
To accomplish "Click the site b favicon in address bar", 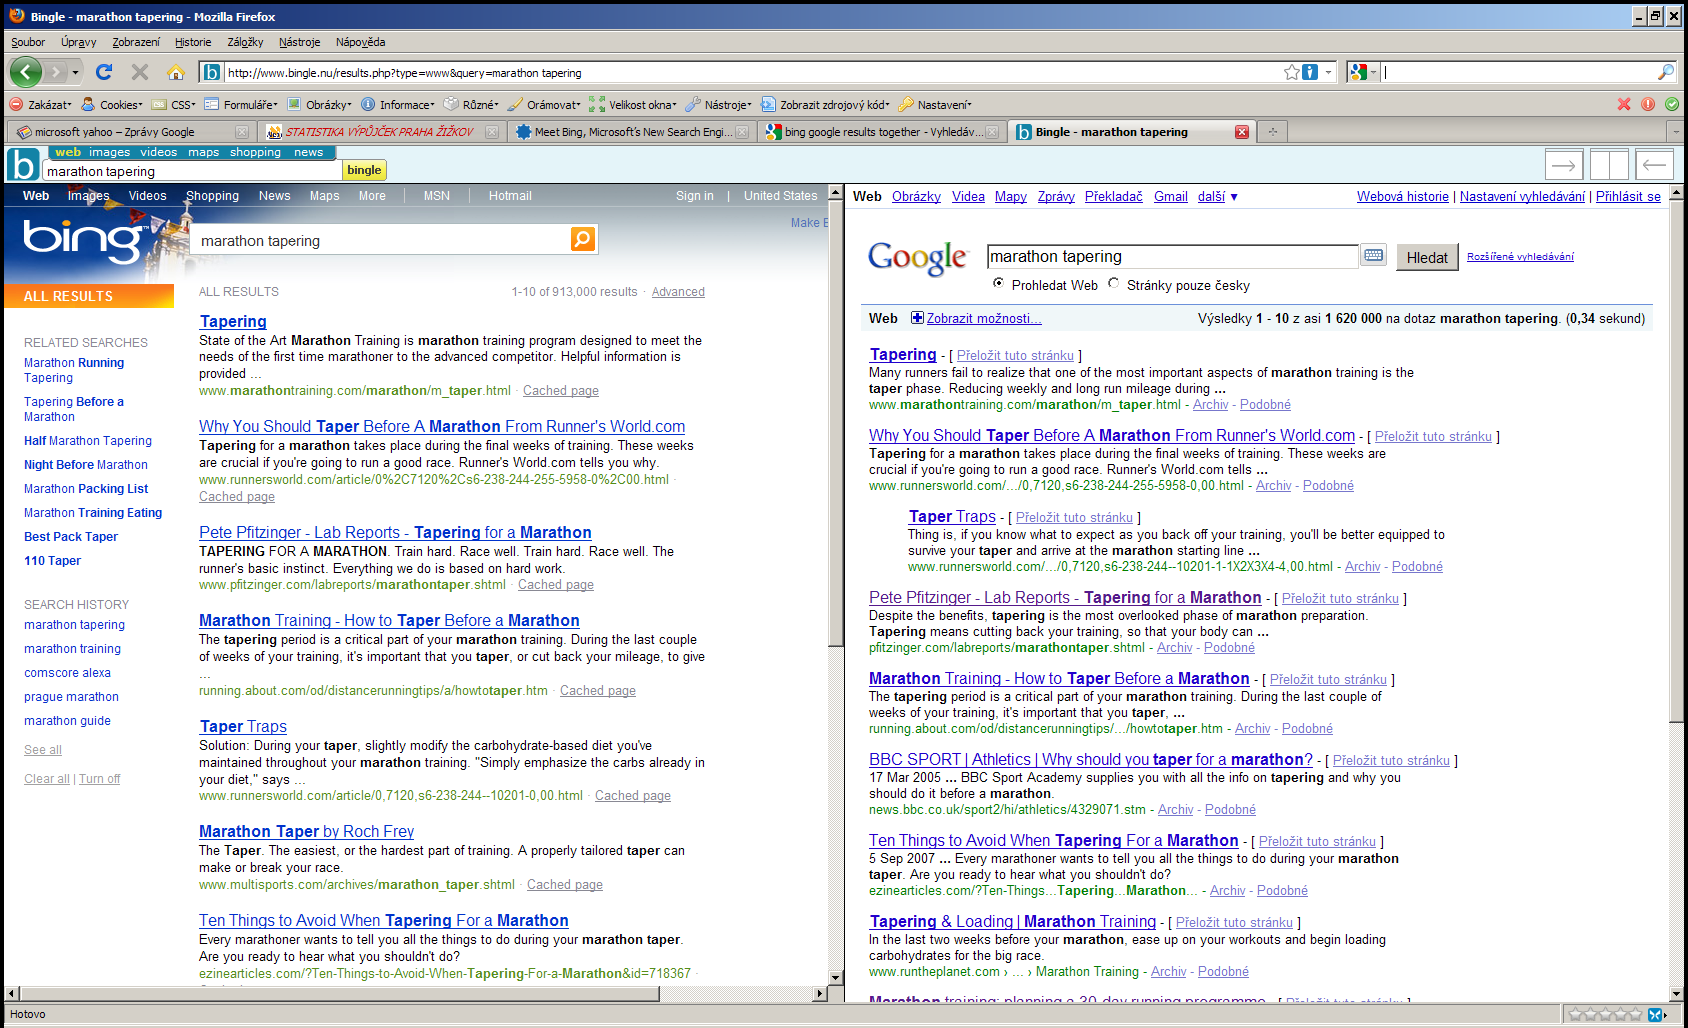I will coord(211,72).
